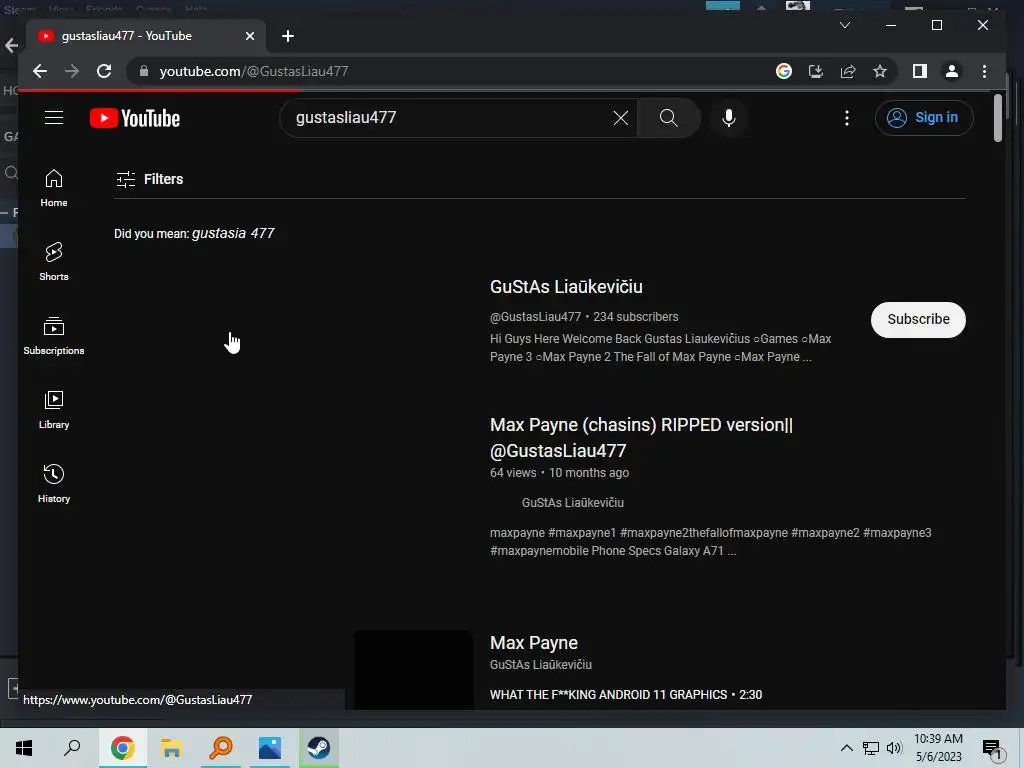1024x768 pixels.
Task: Show hidden system tray icons
Action: point(846,748)
